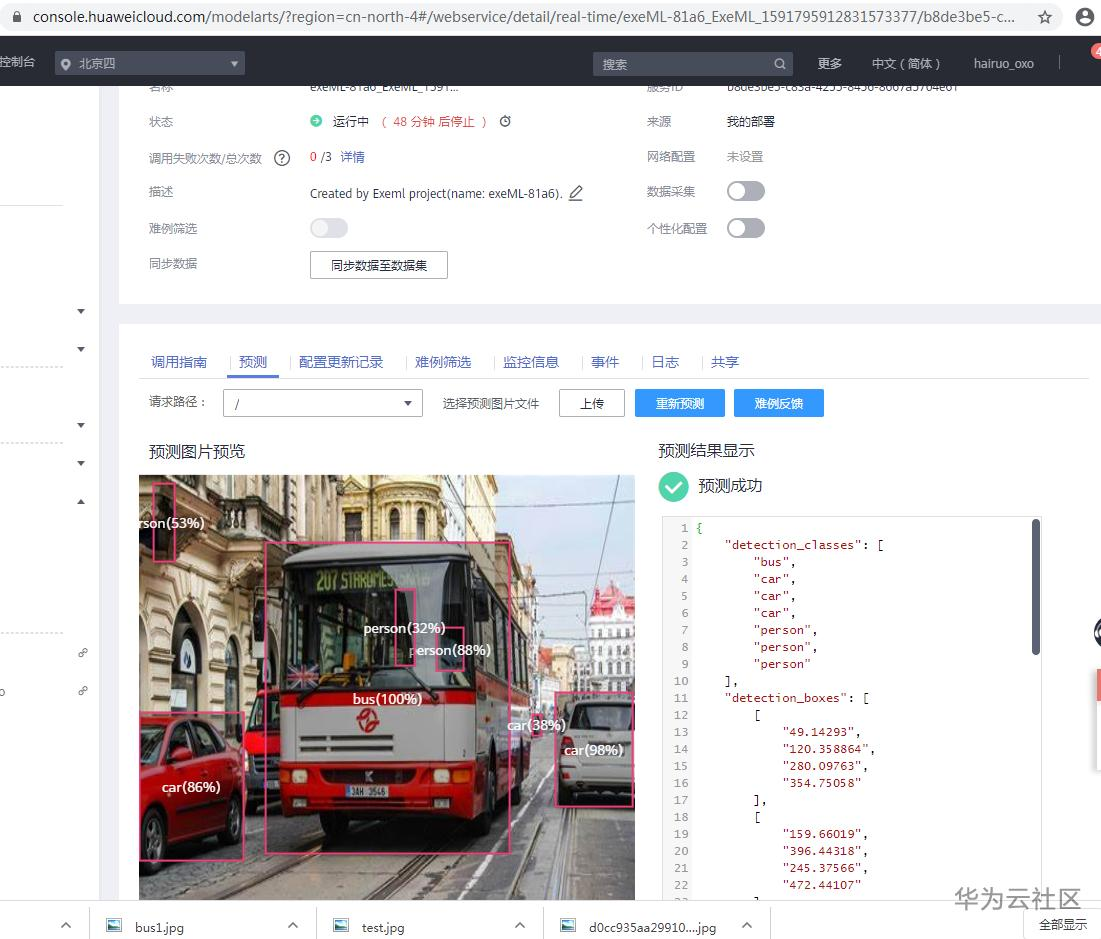Click the green prediction success check icon
Image resolution: width=1101 pixels, height=939 pixels.
pos(673,487)
